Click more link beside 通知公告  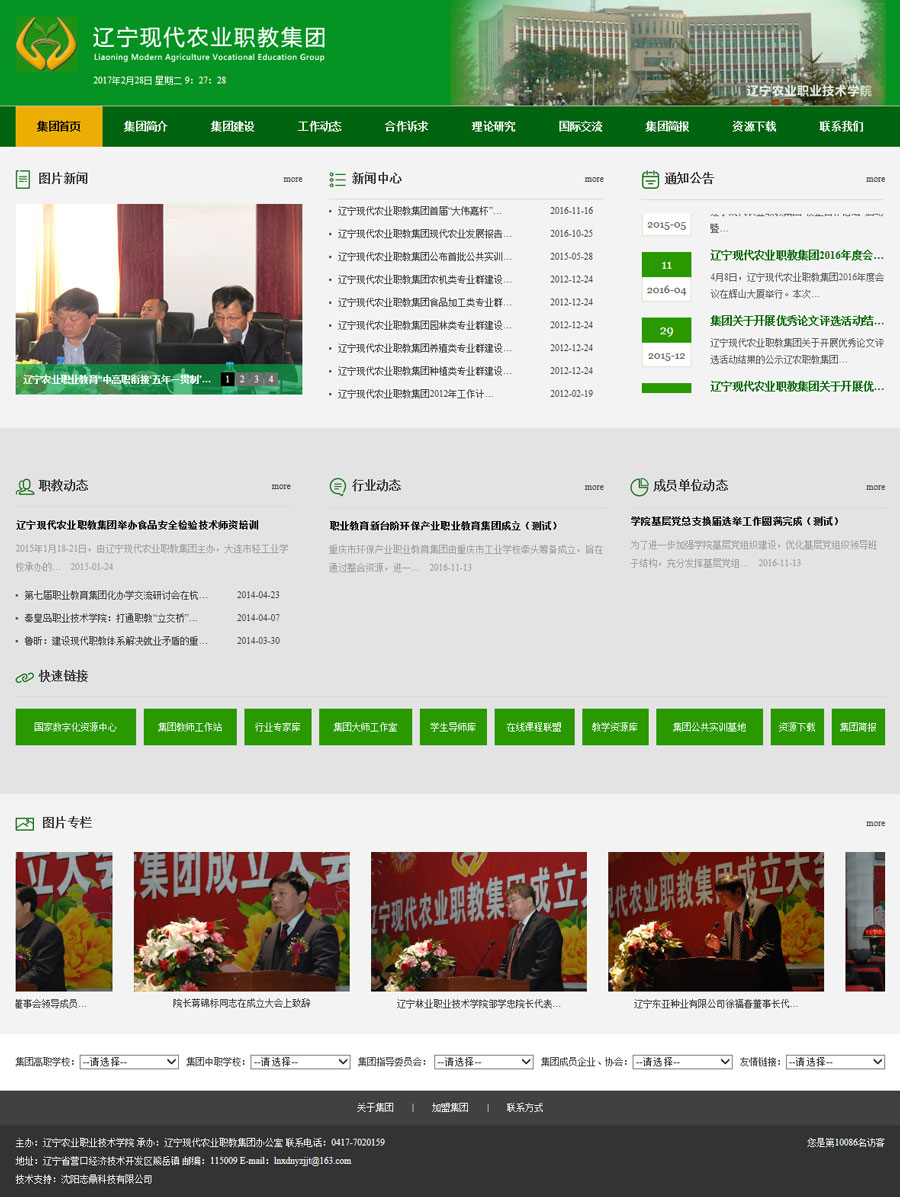tap(876, 179)
